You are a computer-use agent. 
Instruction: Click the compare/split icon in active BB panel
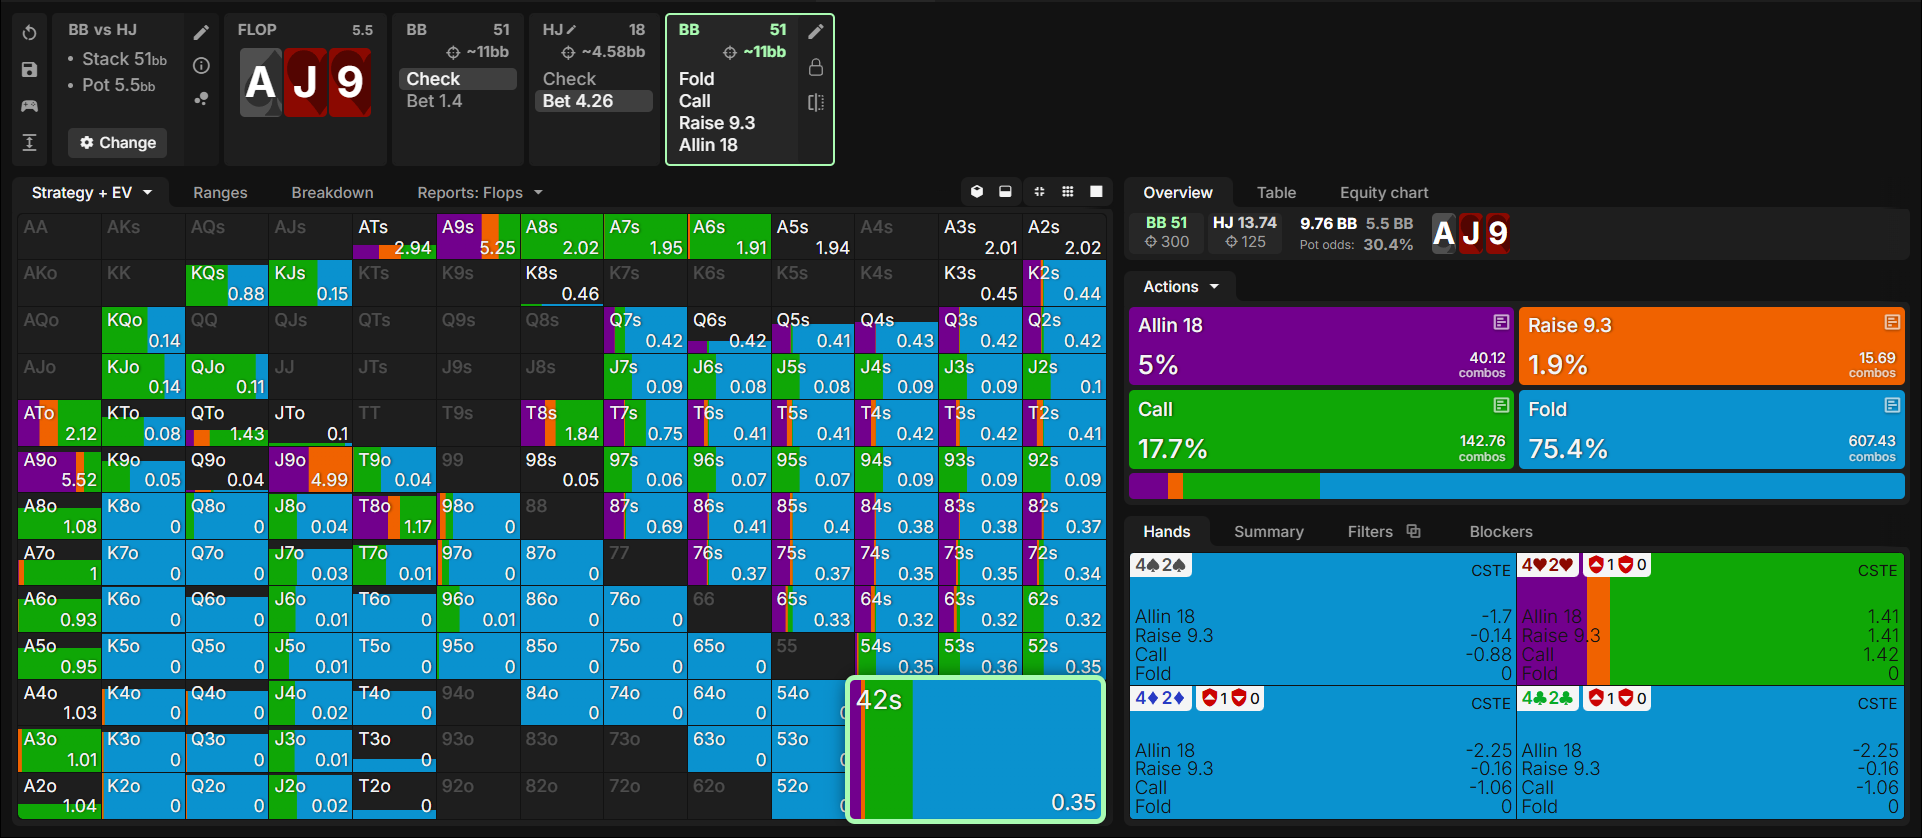[816, 102]
